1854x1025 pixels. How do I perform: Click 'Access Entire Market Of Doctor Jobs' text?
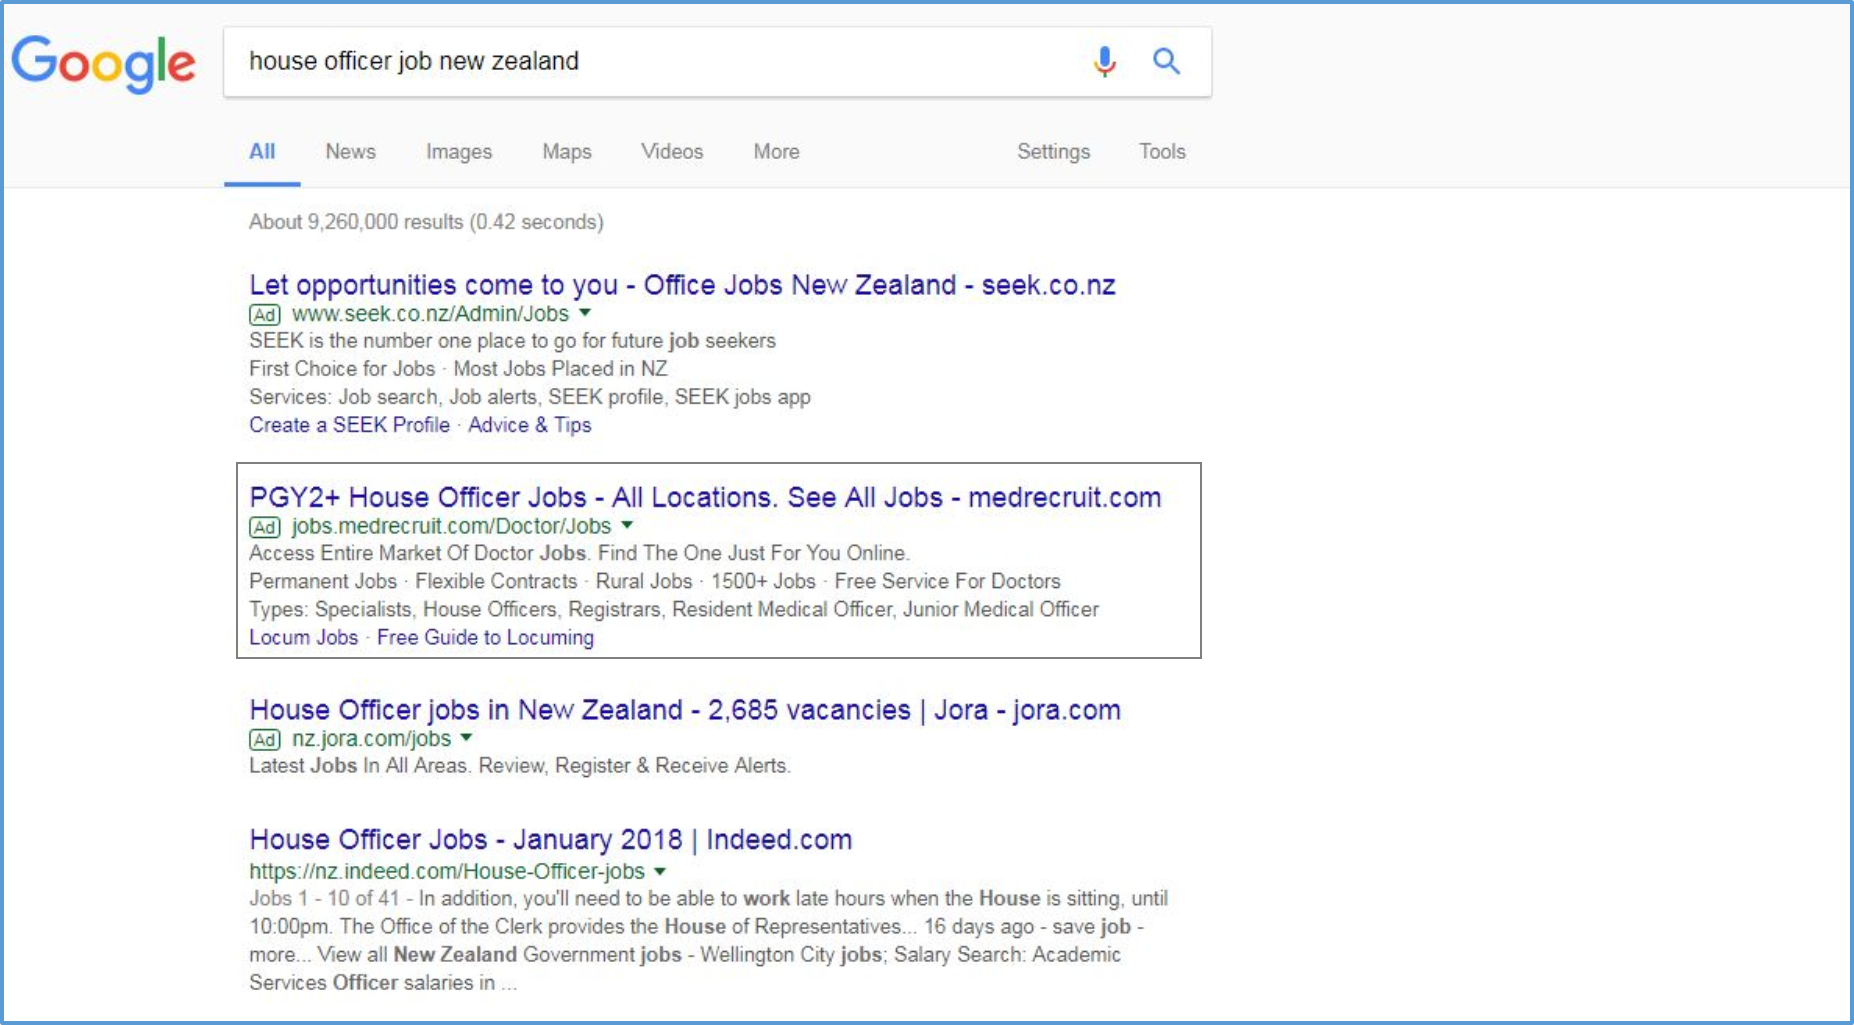click(579, 553)
